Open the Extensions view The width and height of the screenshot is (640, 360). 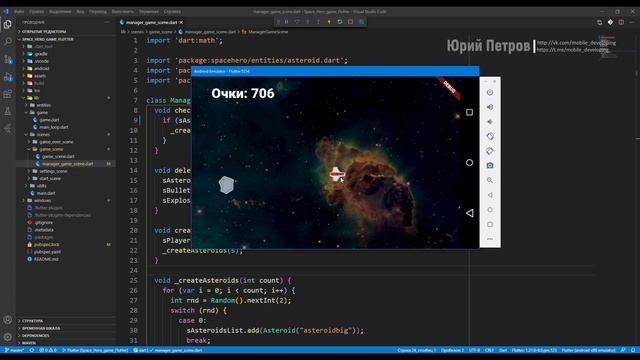coord(8,94)
